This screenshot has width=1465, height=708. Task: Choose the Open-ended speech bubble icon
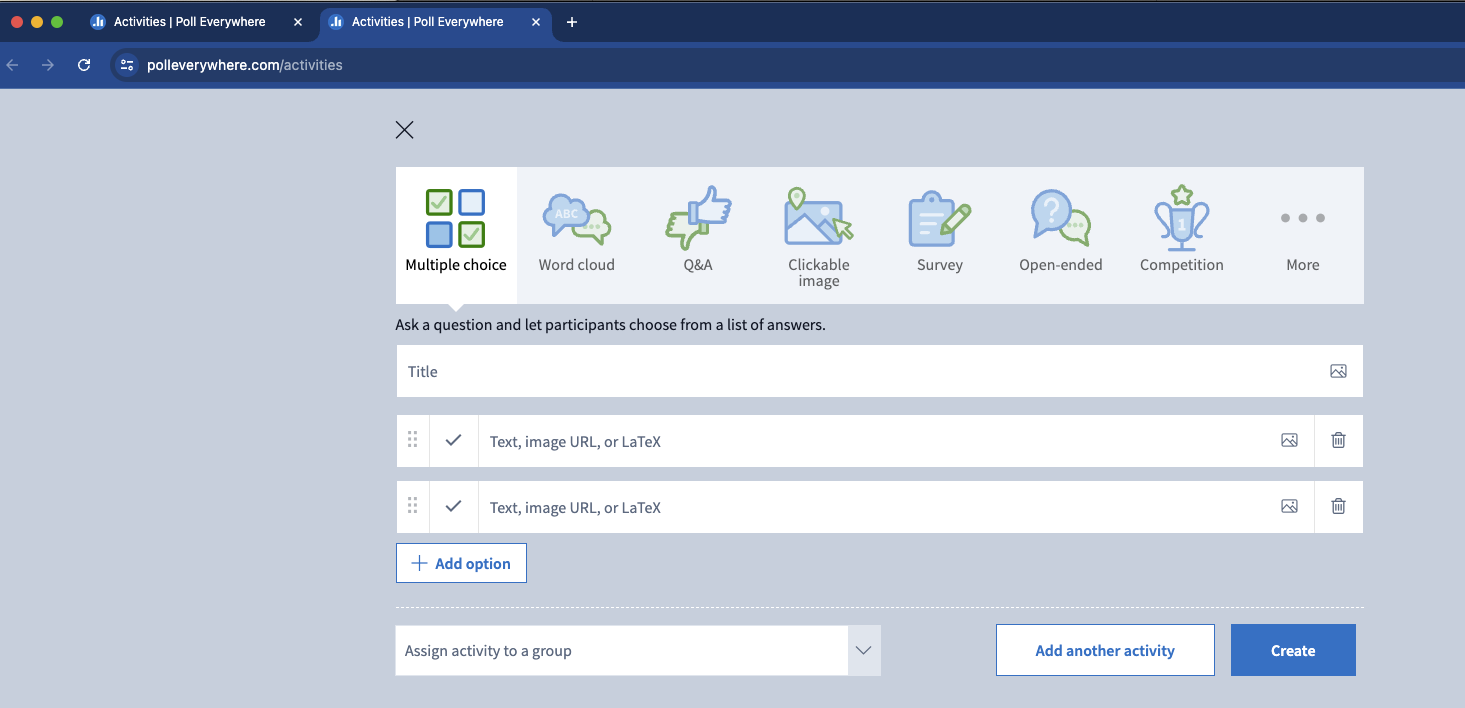(1060, 218)
